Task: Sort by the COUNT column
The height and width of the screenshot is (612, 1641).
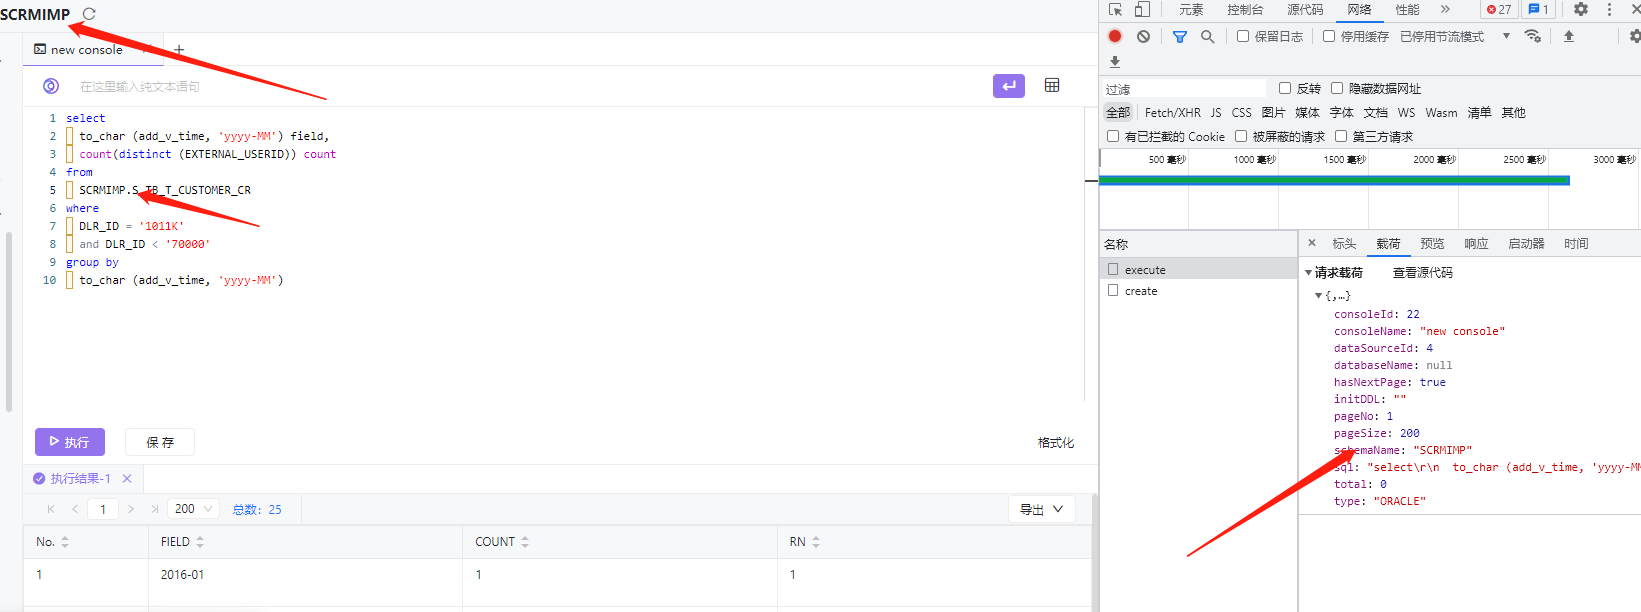Action: (525, 542)
